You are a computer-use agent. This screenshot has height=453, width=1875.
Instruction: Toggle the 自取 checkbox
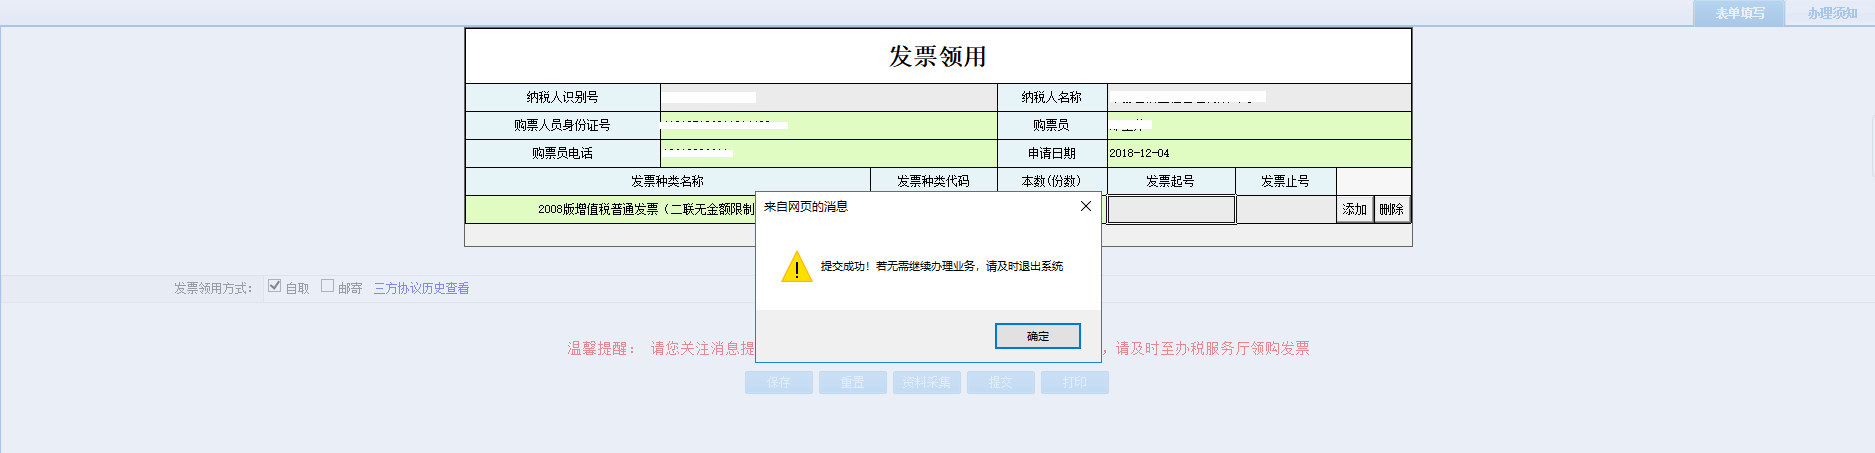tap(275, 286)
